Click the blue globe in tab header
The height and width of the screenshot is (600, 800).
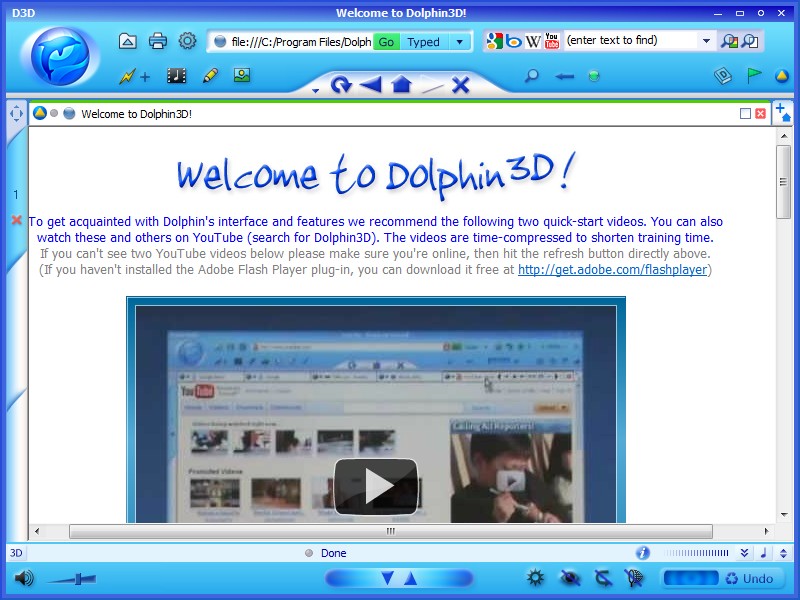tap(69, 113)
